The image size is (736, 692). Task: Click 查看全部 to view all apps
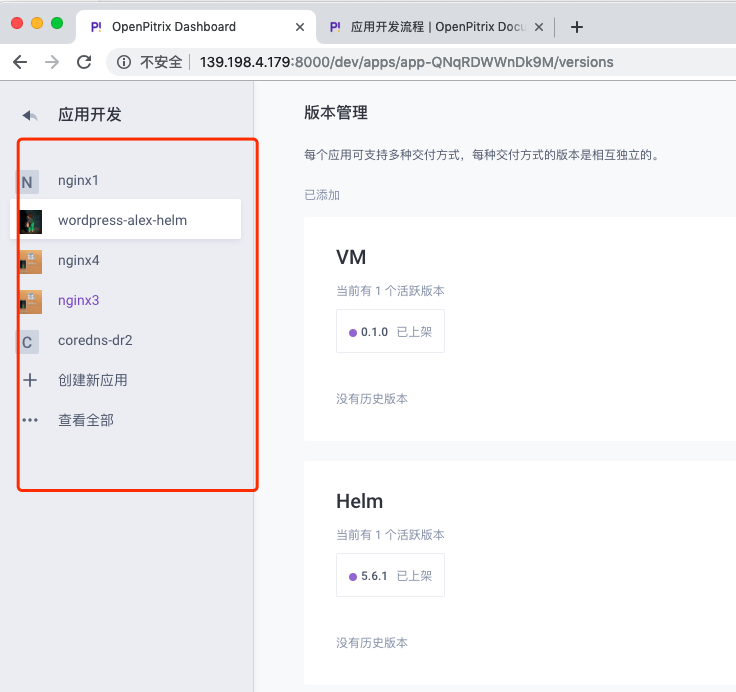click(86, 420)
